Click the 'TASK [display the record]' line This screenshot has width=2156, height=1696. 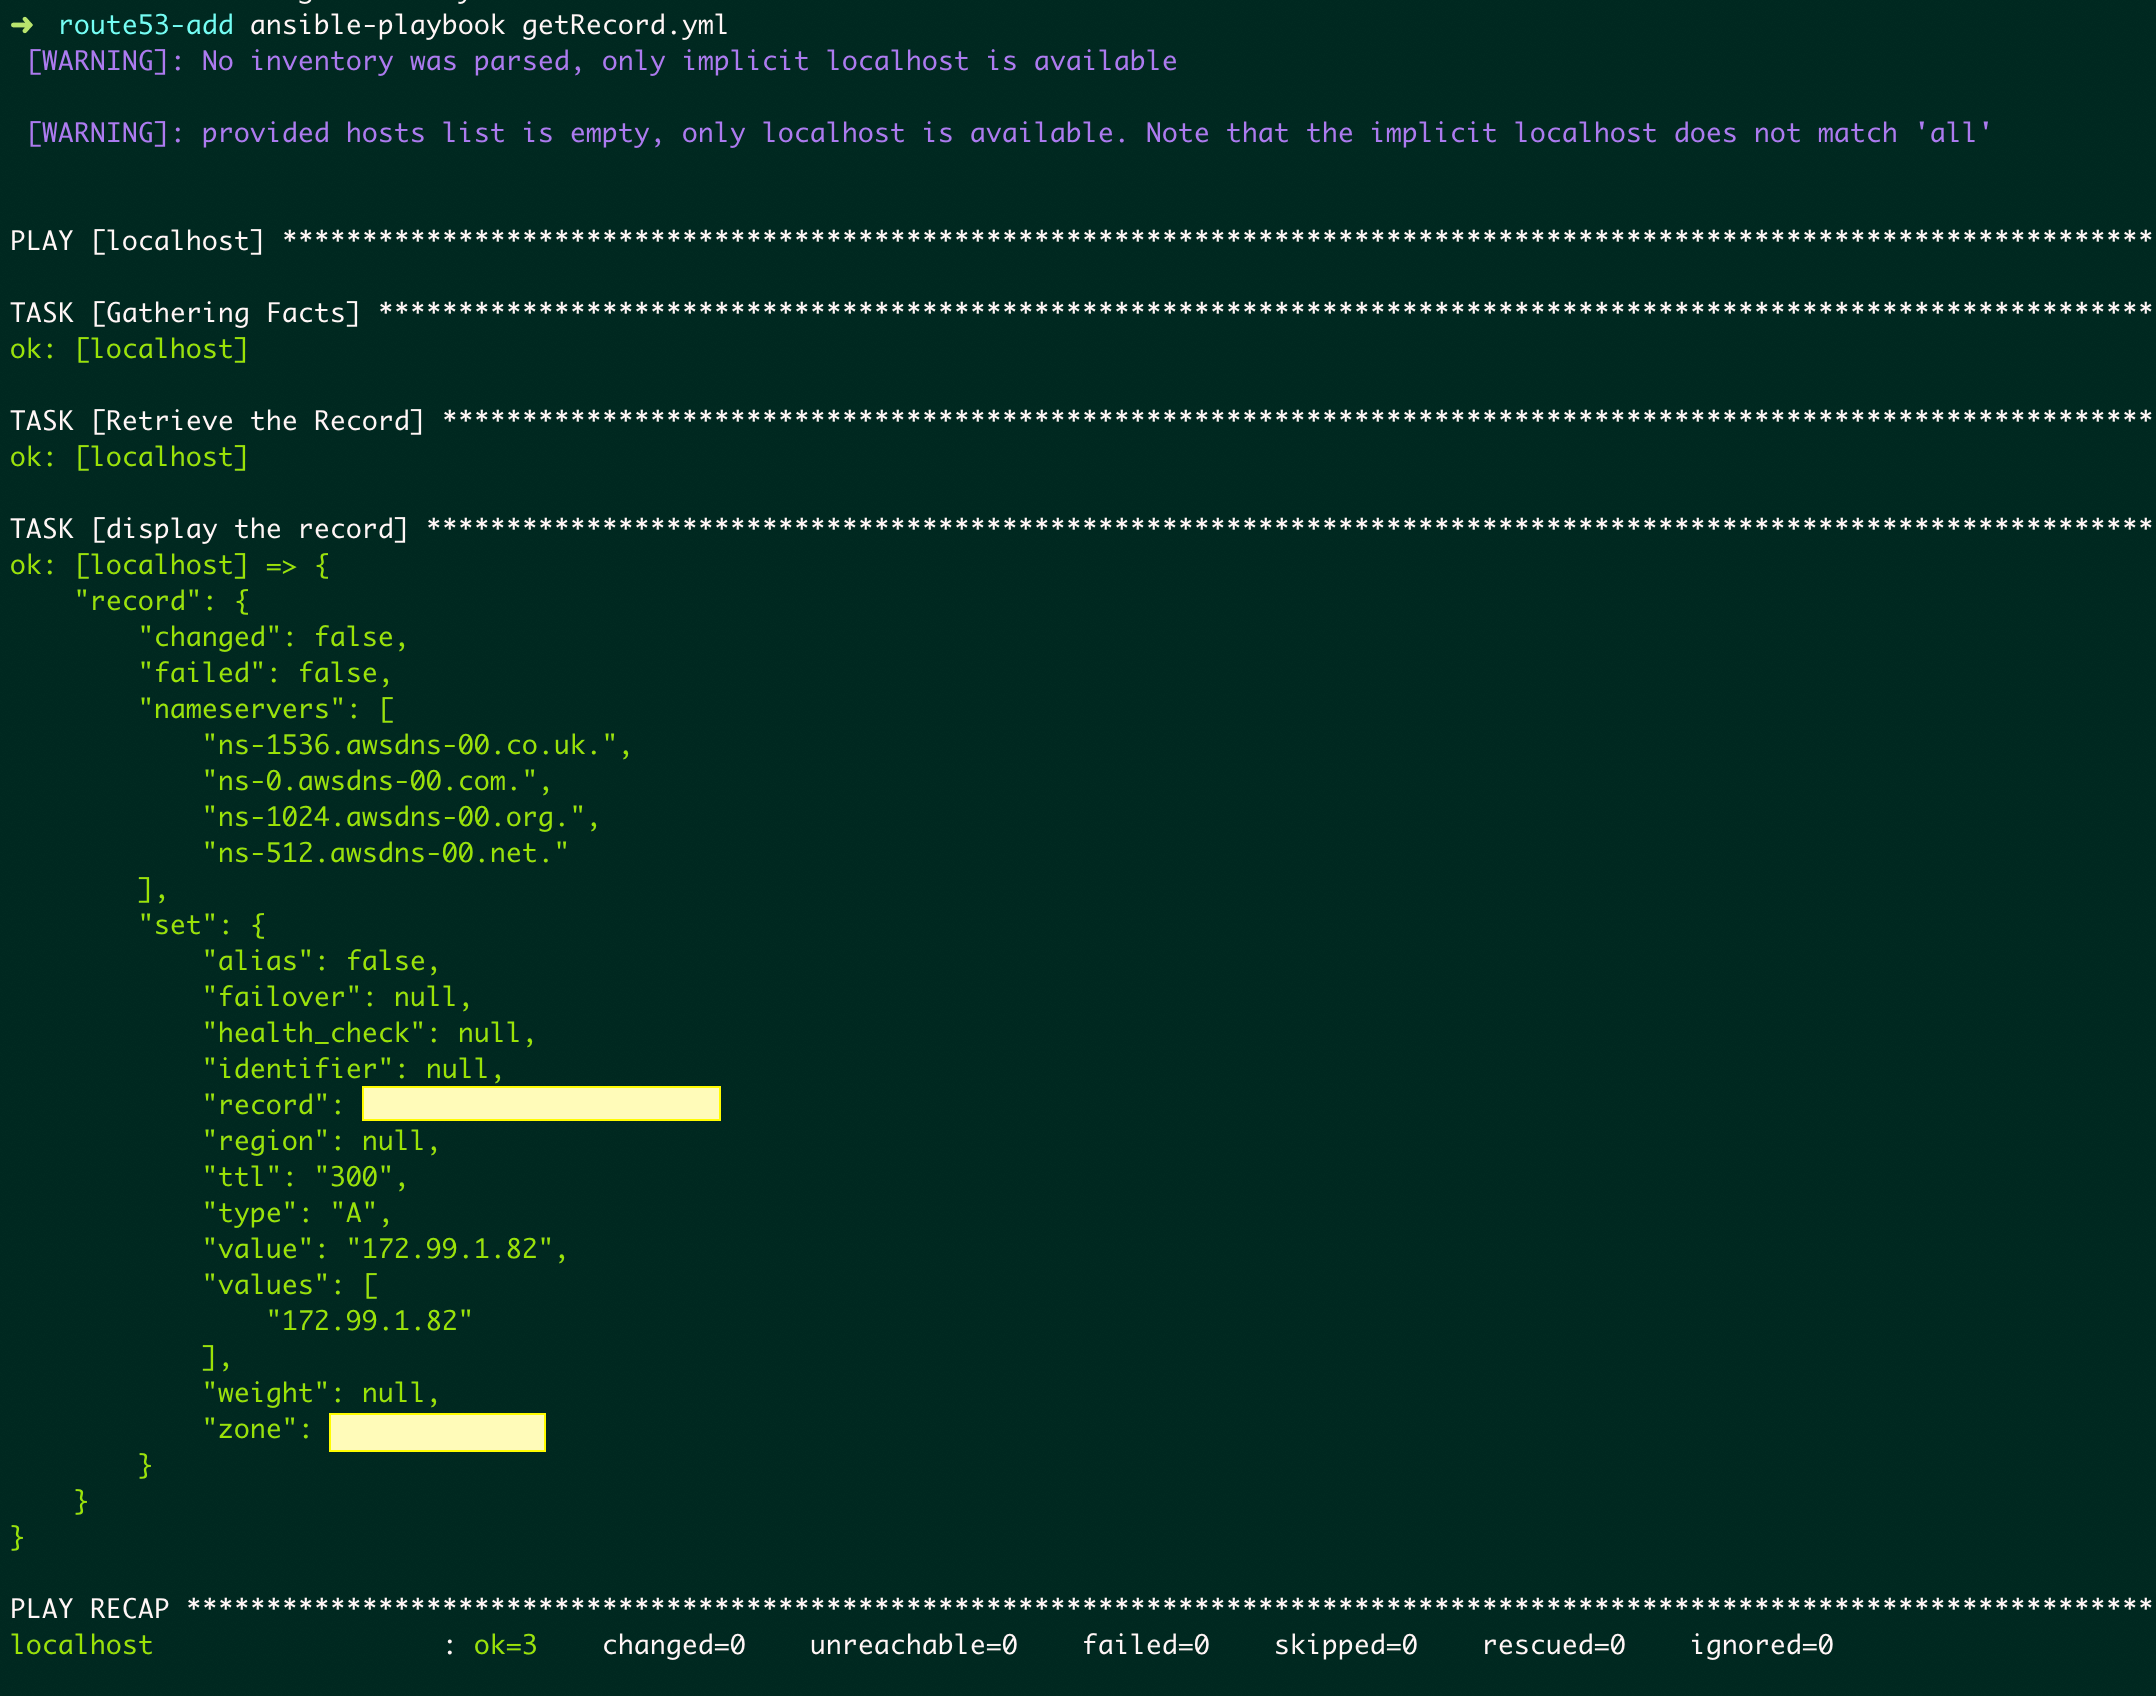point(1080,529)
